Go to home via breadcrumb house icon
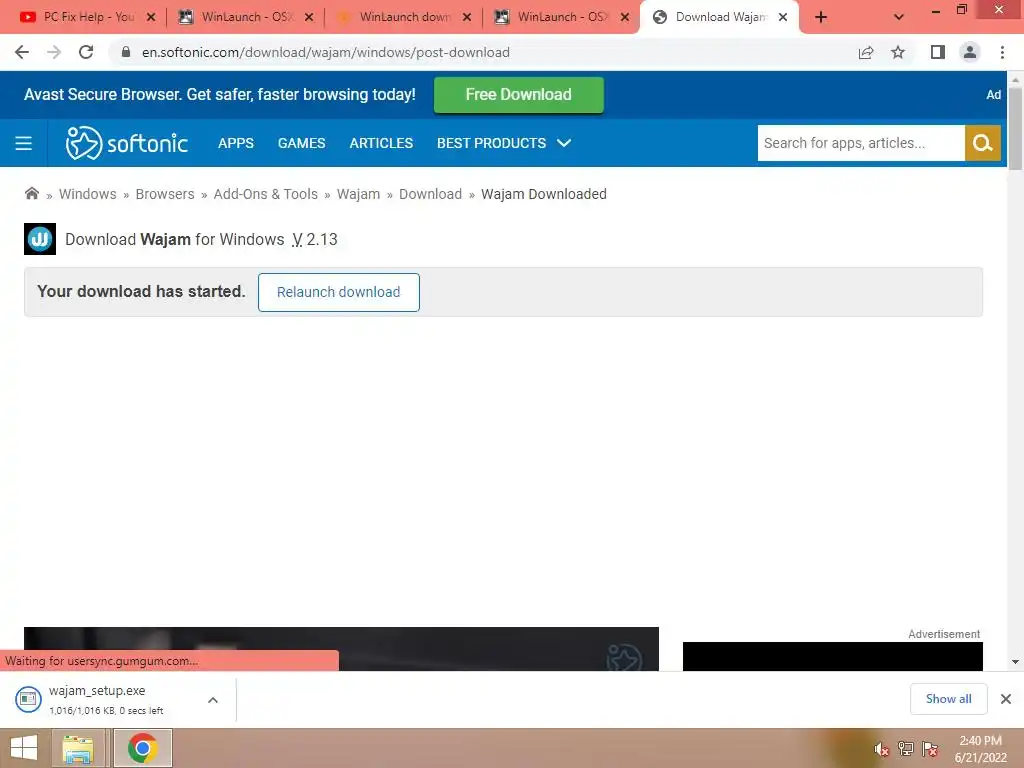Screen dimensions: 1024x768 tap(31, 193)
